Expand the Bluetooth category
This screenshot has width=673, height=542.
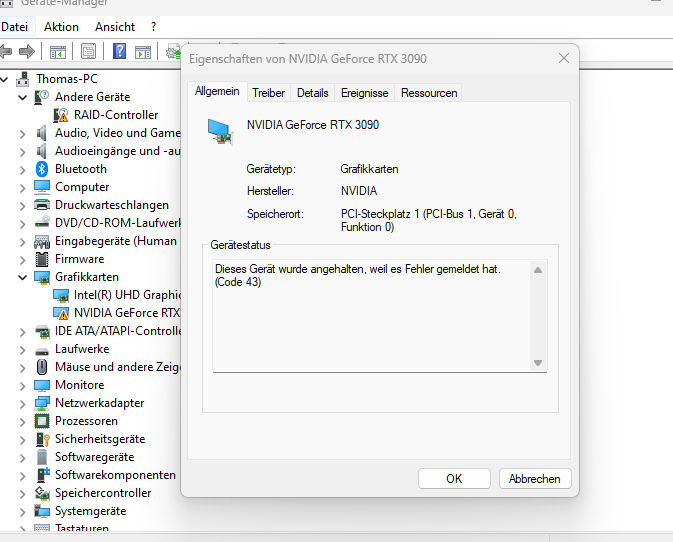point(23,170)
